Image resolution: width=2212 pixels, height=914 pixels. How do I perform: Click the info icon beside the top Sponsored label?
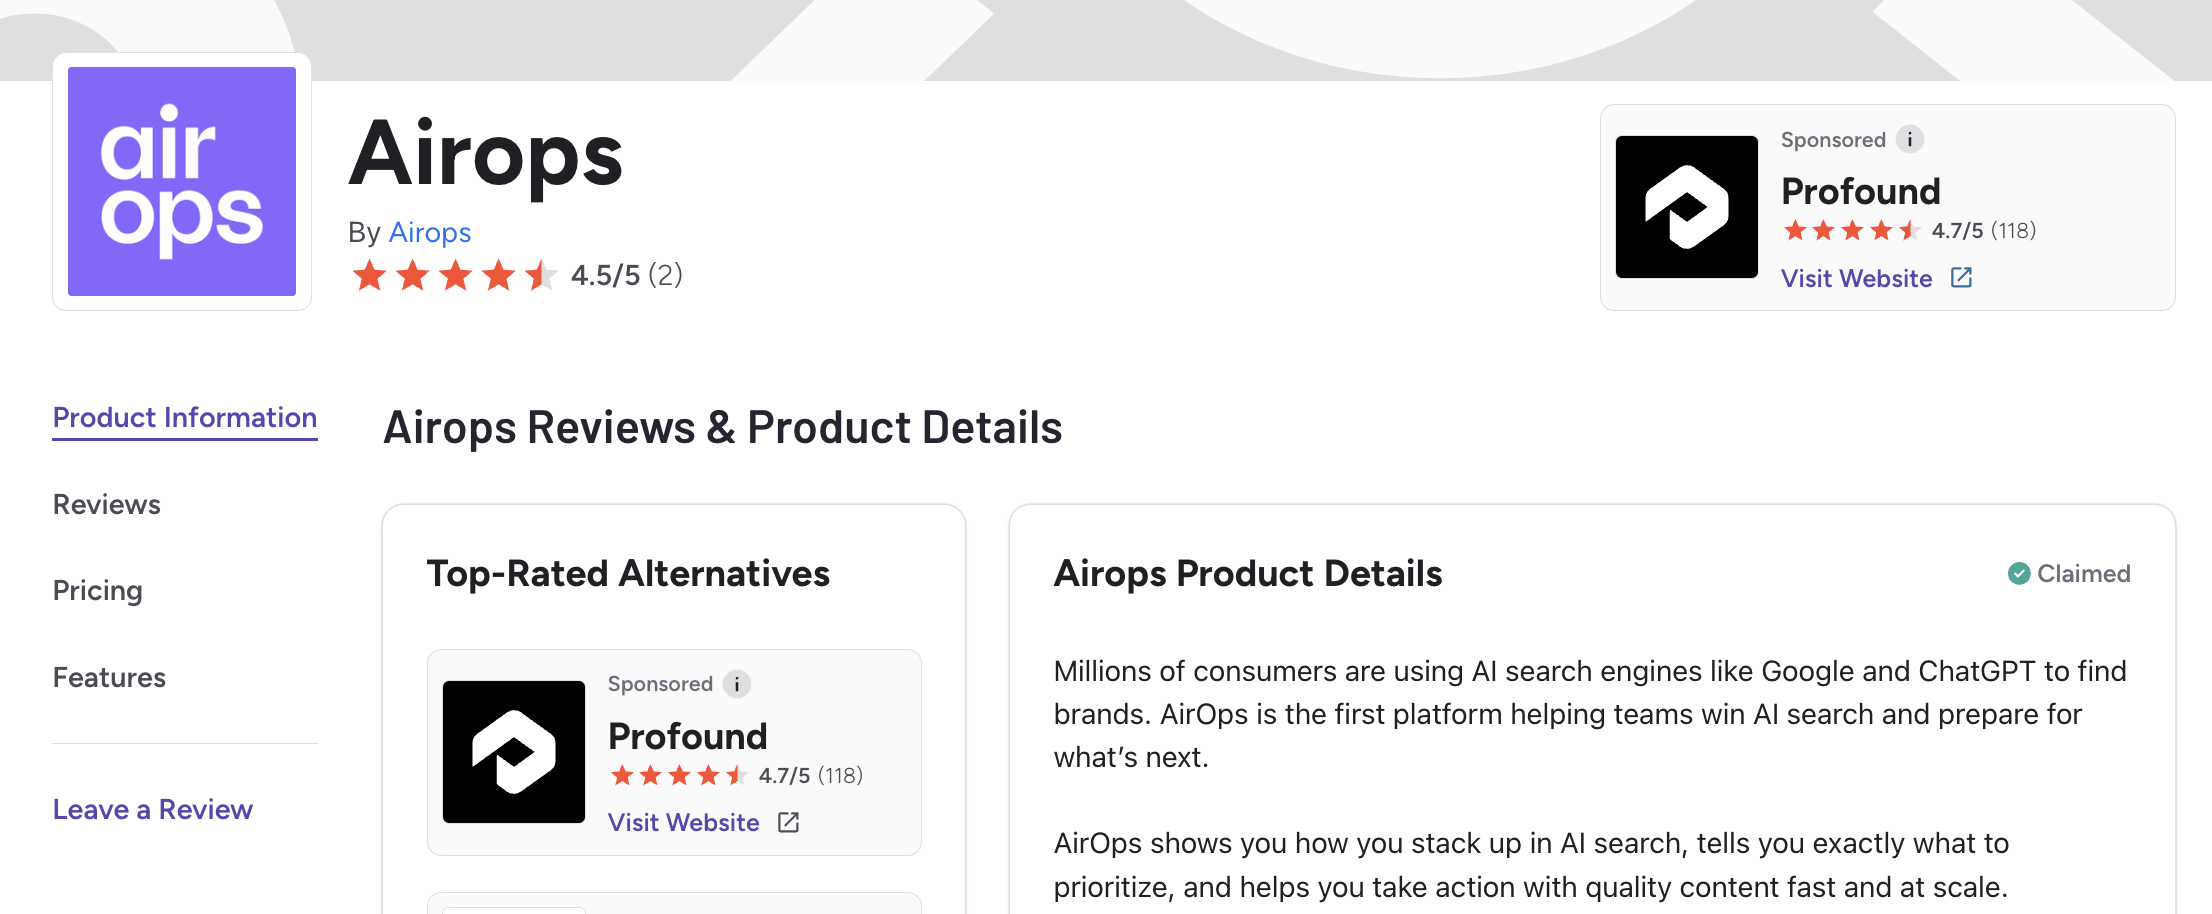pyautogui.click(x=1911, y=139)
